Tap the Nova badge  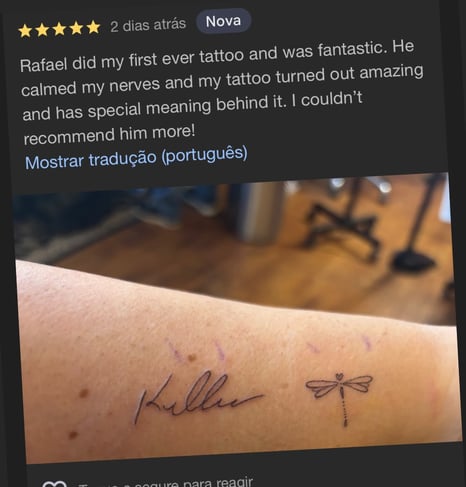click(x=223, y=21)
